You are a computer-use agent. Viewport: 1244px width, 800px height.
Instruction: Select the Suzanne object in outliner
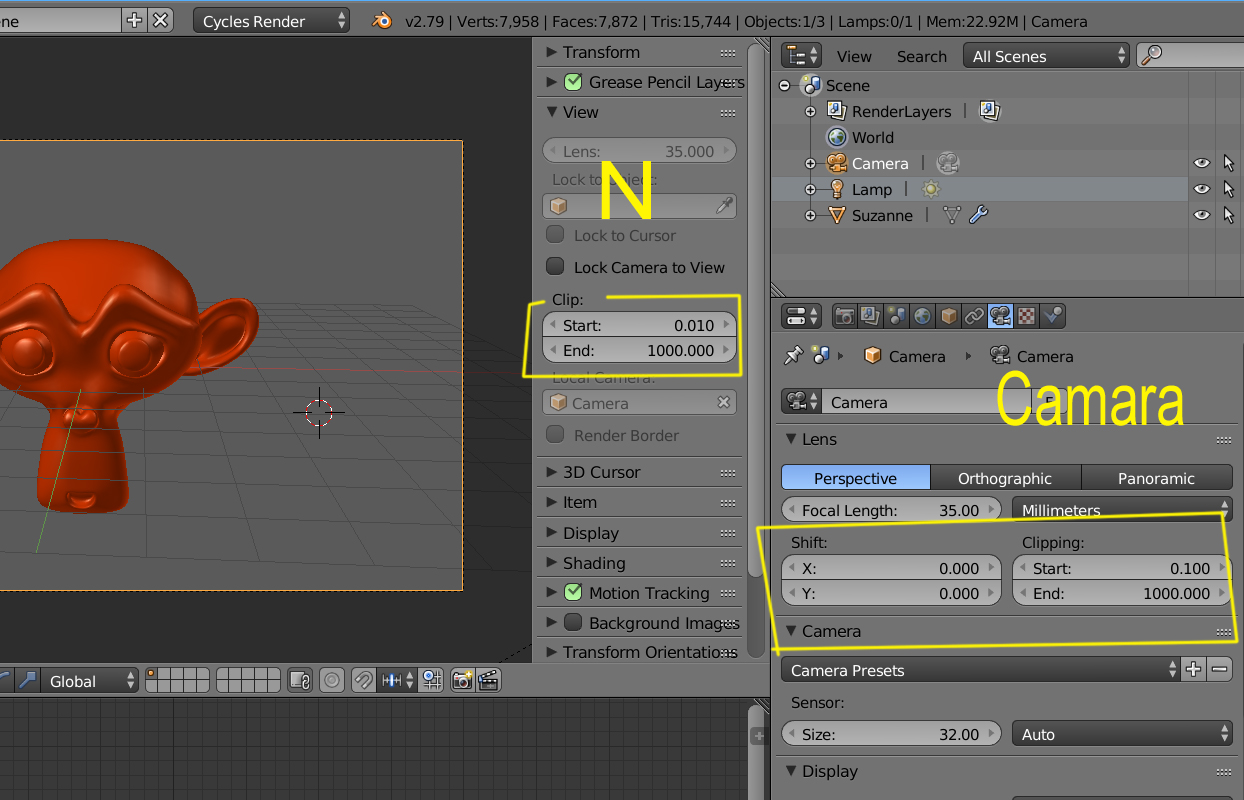click(x=882, y=215)
